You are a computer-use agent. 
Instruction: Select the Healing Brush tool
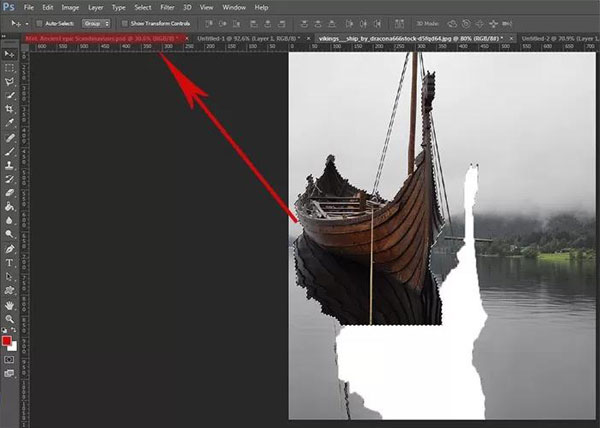[9, 138]
